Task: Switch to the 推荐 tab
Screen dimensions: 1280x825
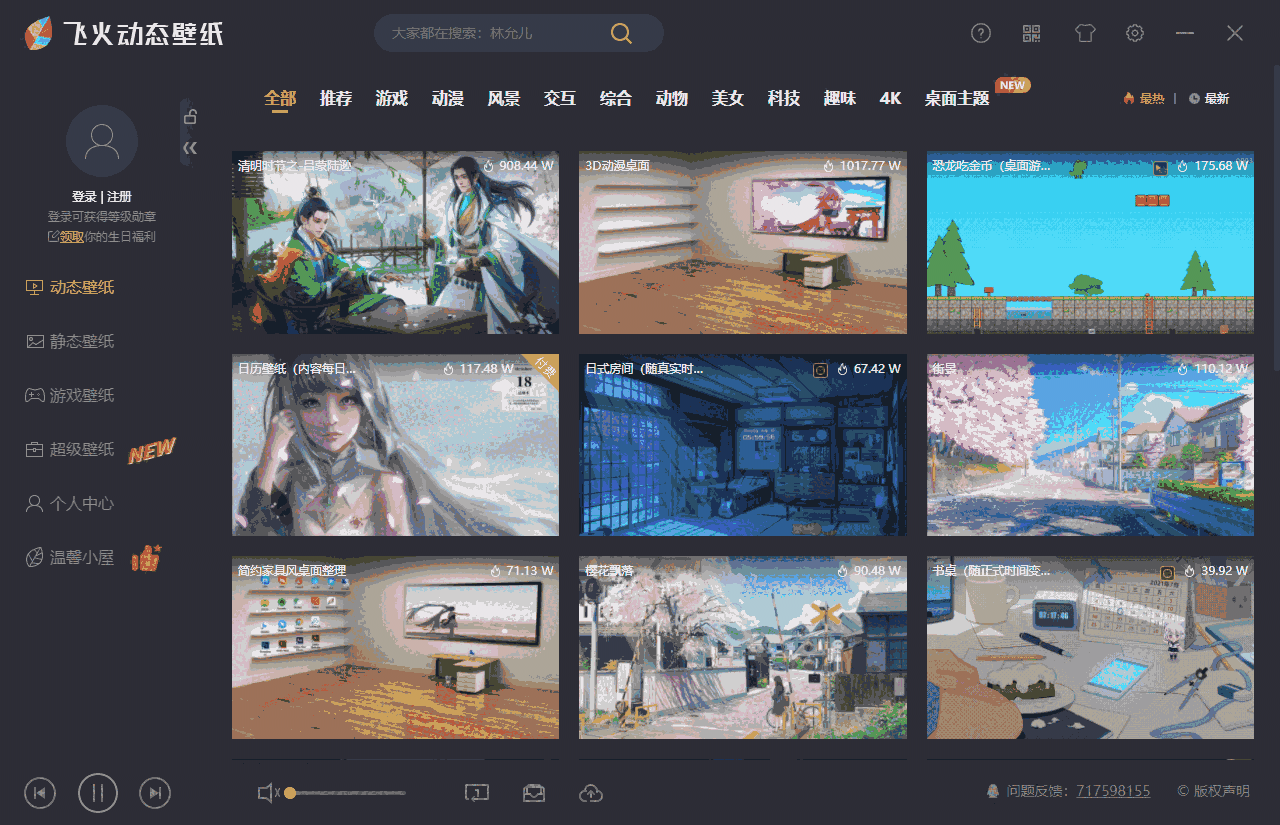Action: (336, 98)
